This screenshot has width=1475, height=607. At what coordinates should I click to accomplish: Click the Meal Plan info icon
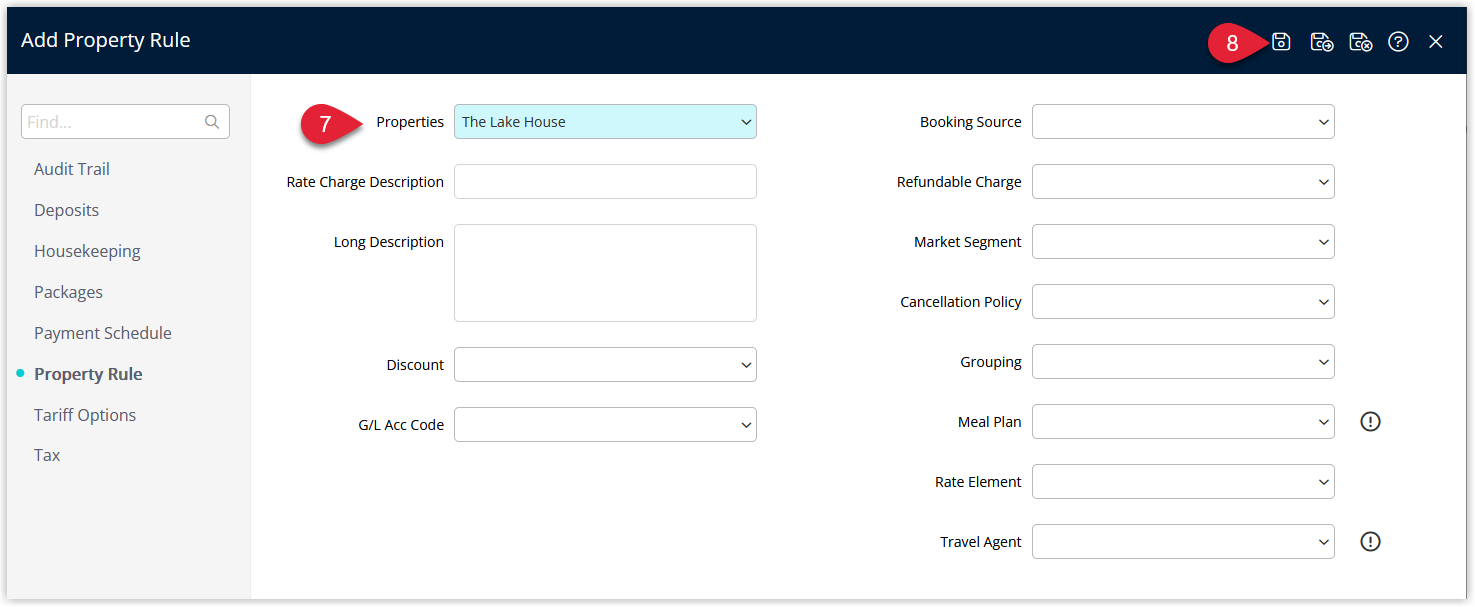click(1371, 422)
